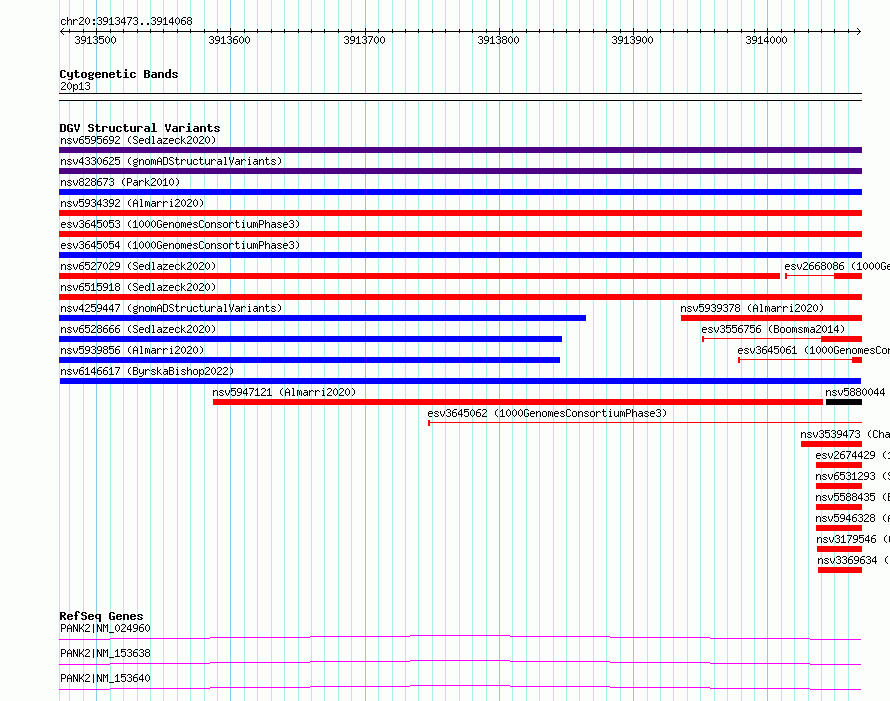Image resolution: width=890 pixels, height=701 pixels.
Task: Open the nsv5880044 variant label
Action: (855, 392)
